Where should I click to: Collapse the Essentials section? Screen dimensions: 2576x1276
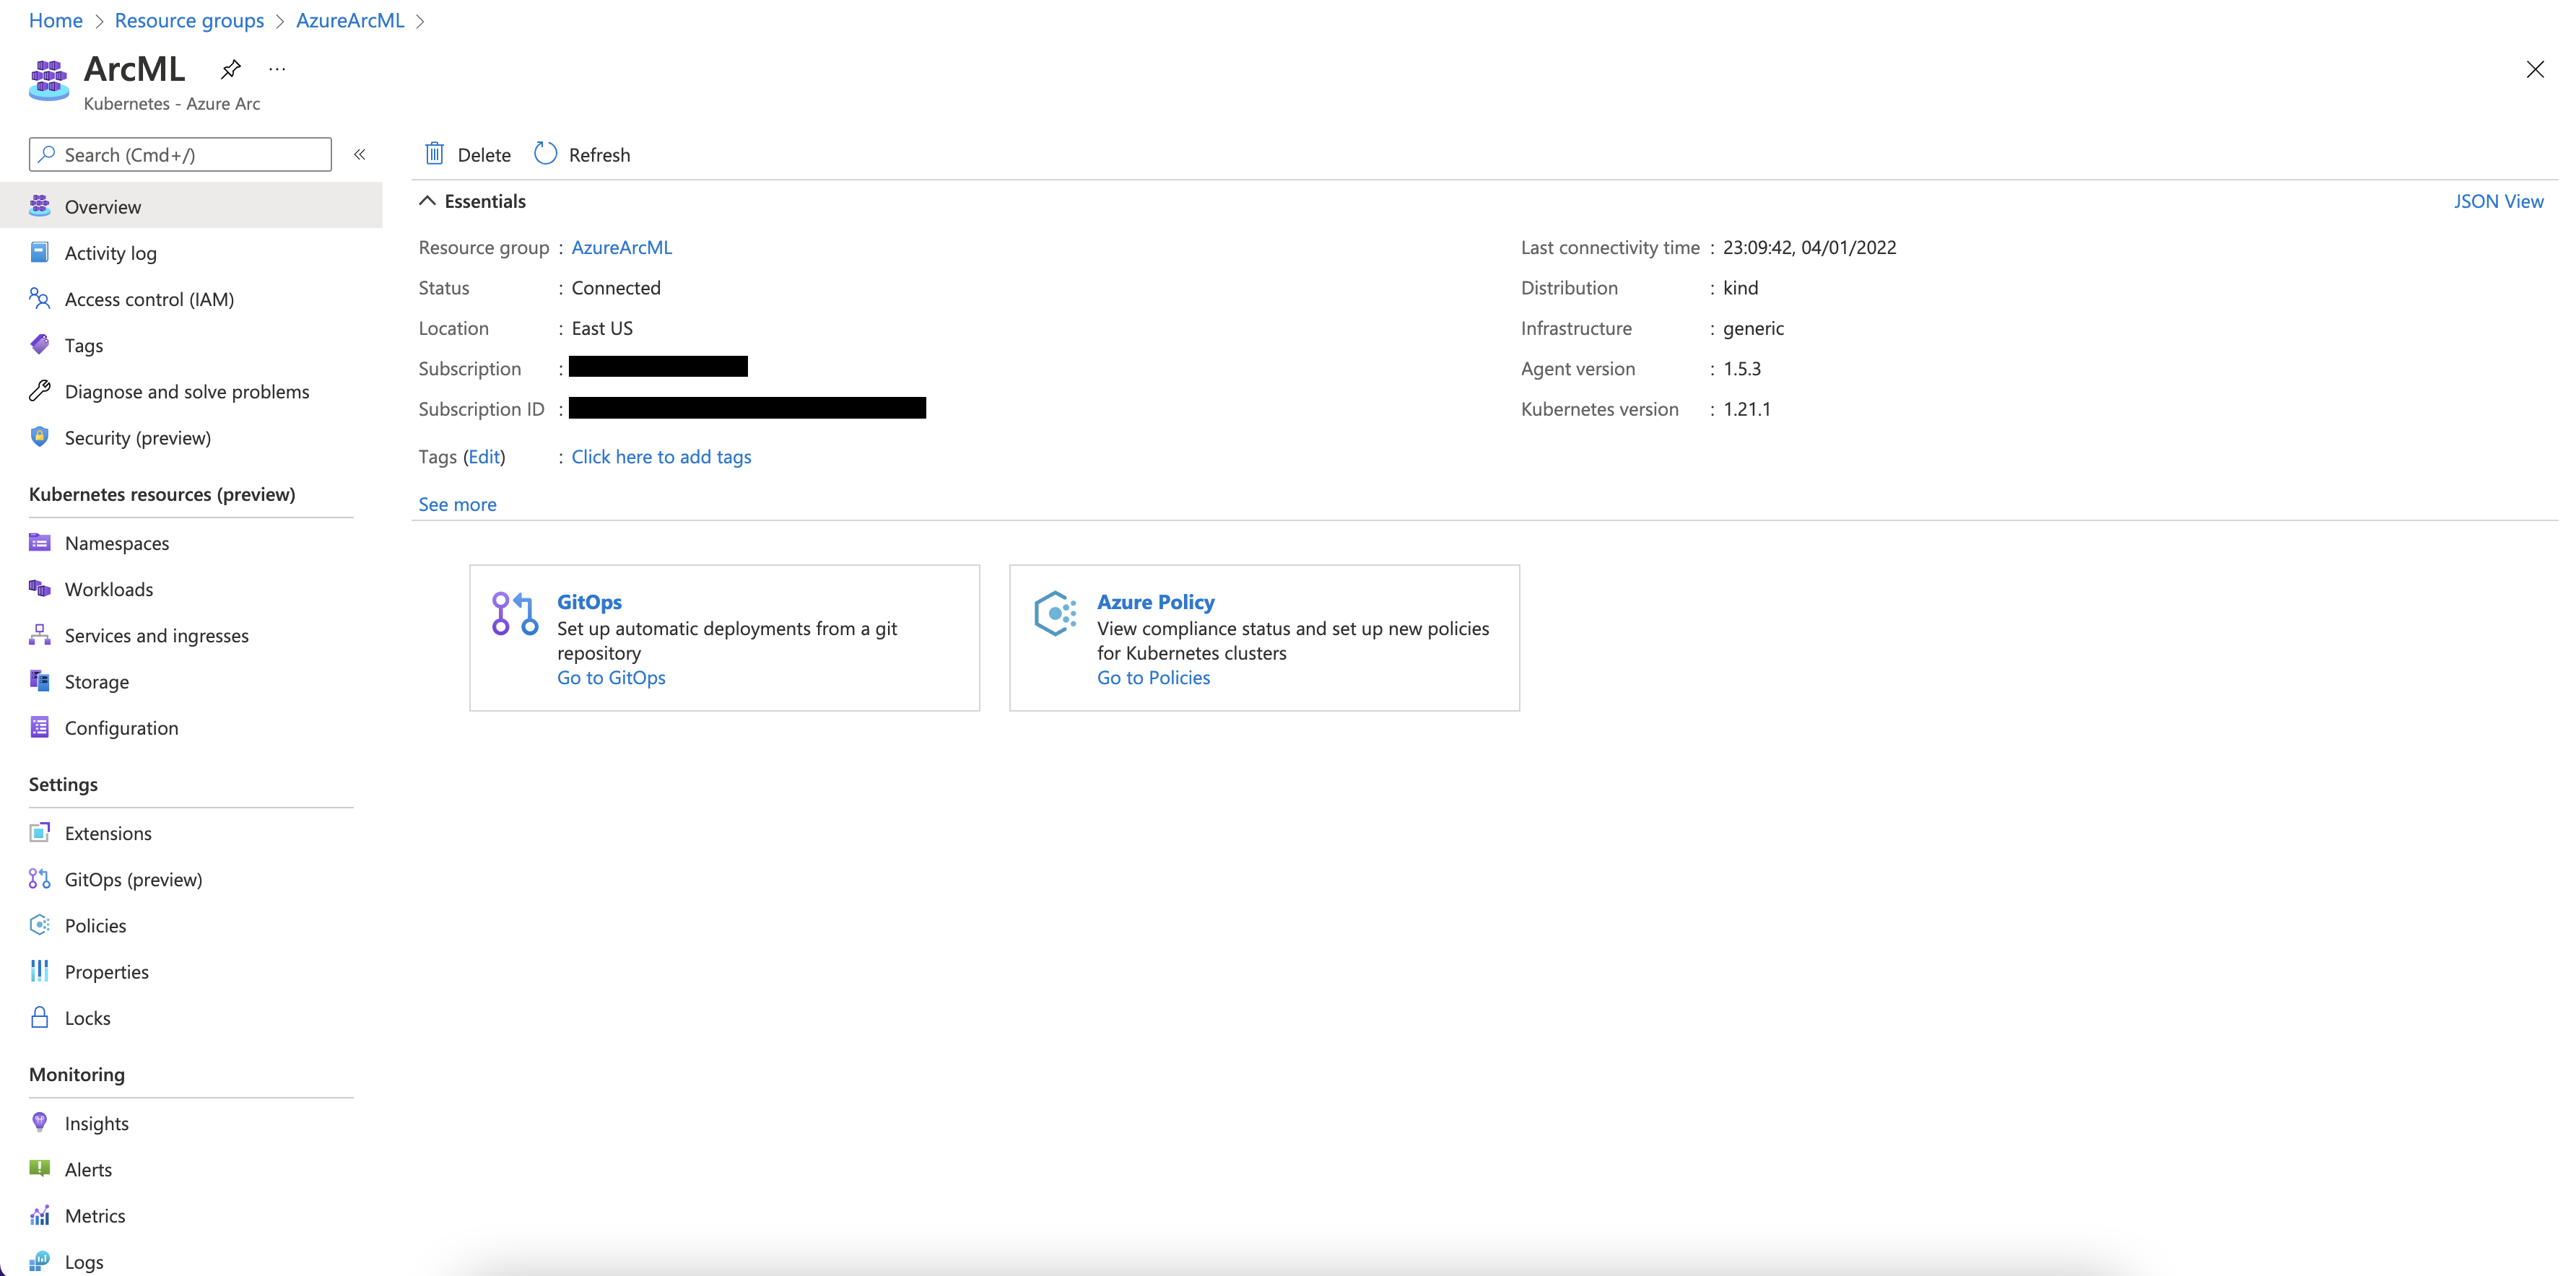pos(427,201)
